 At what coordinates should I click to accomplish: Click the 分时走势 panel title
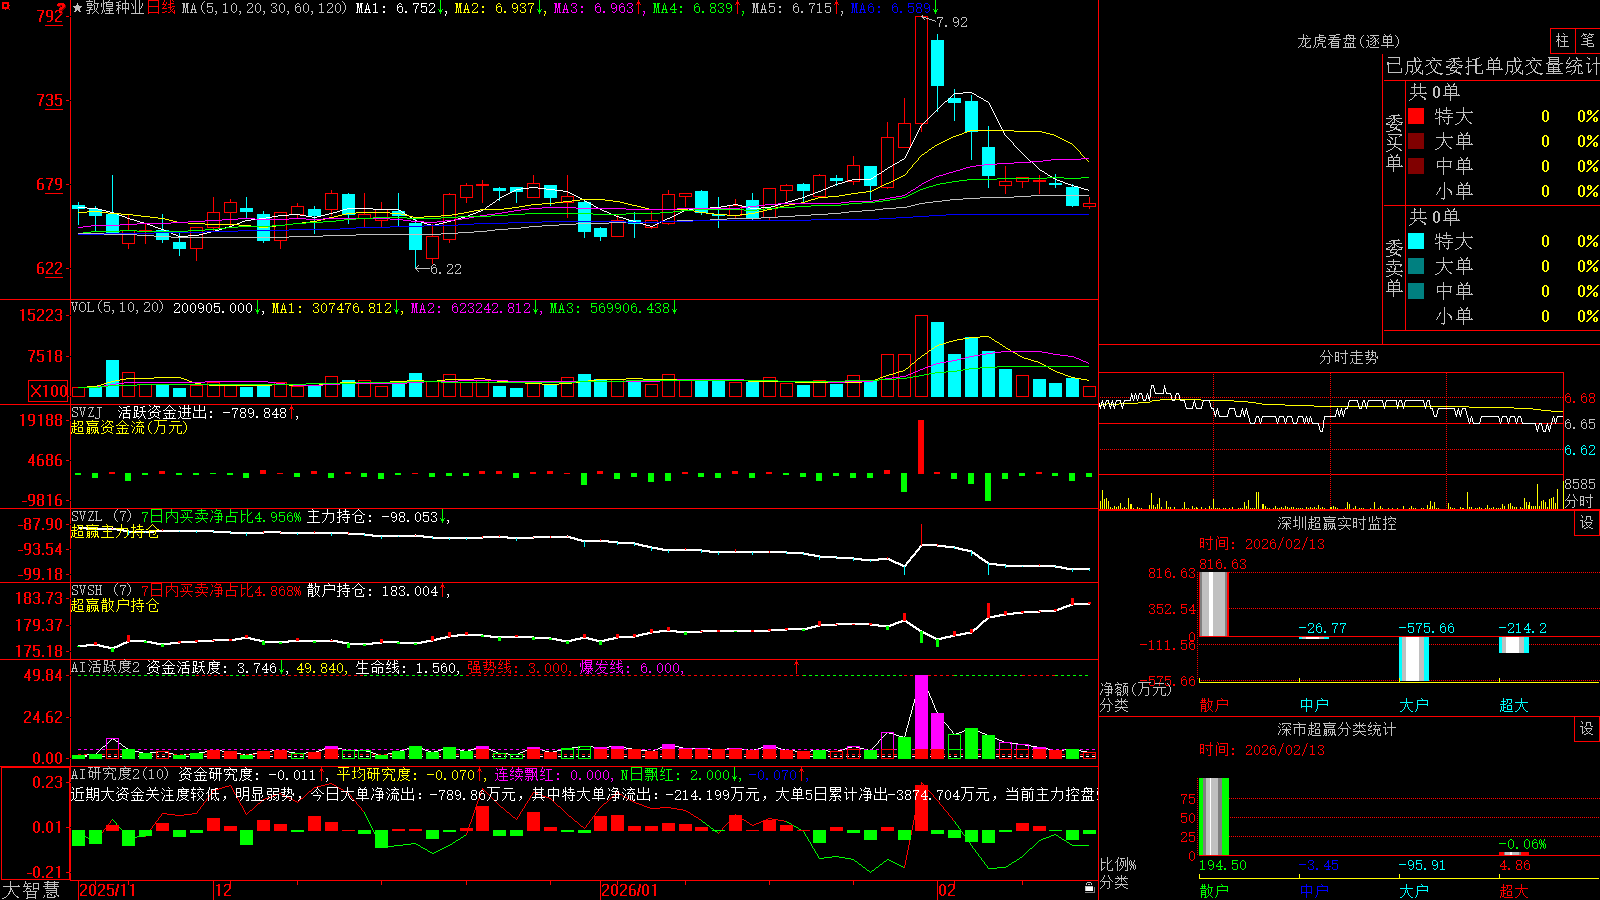(1349, 357)
